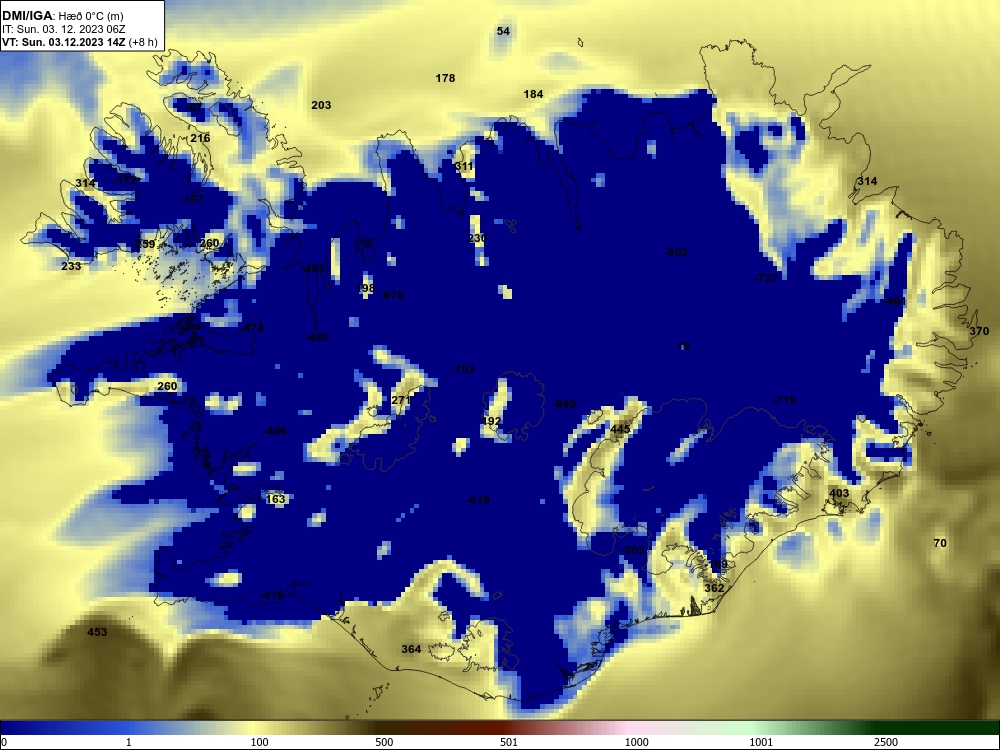The height and width of the screenshot is (750, 1000).
Task: Click the legend tick label 0
Action: (4, 742)
